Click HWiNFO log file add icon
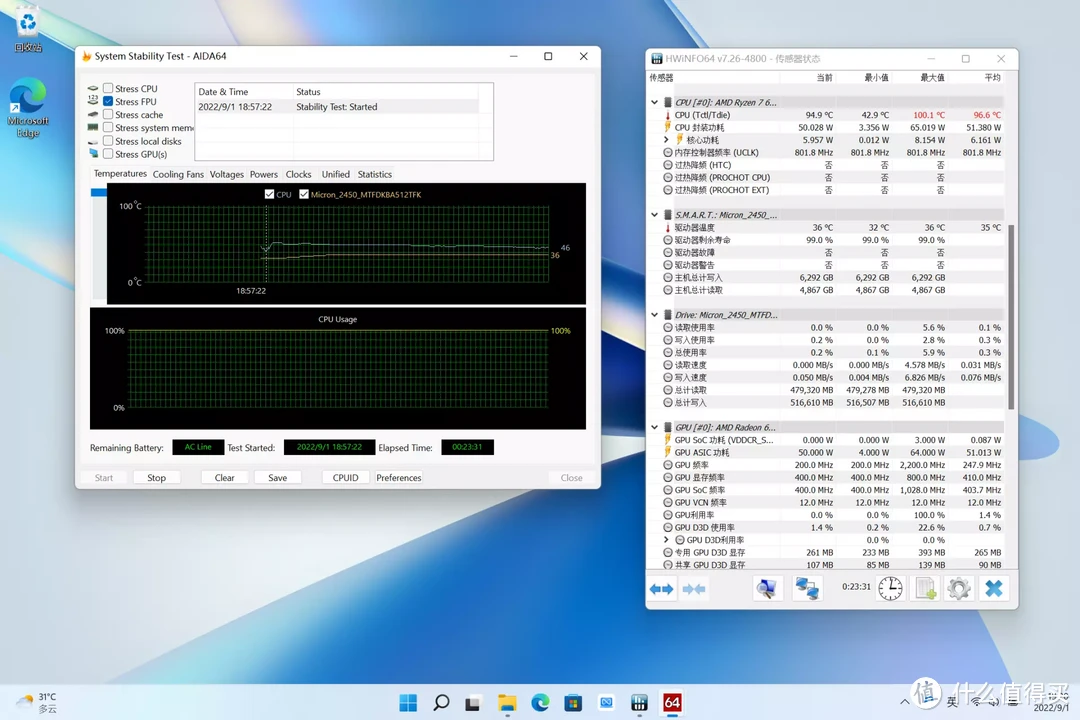The height and width of the screenshot is (720, 1080). point(925,588)
